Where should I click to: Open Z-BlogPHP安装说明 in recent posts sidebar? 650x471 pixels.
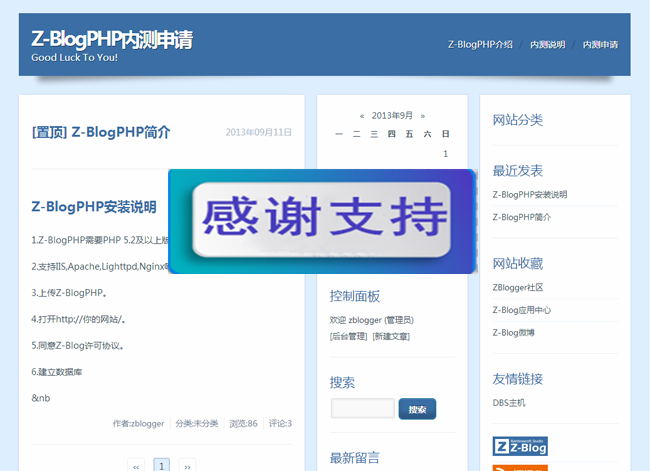[x=530, y=194]
